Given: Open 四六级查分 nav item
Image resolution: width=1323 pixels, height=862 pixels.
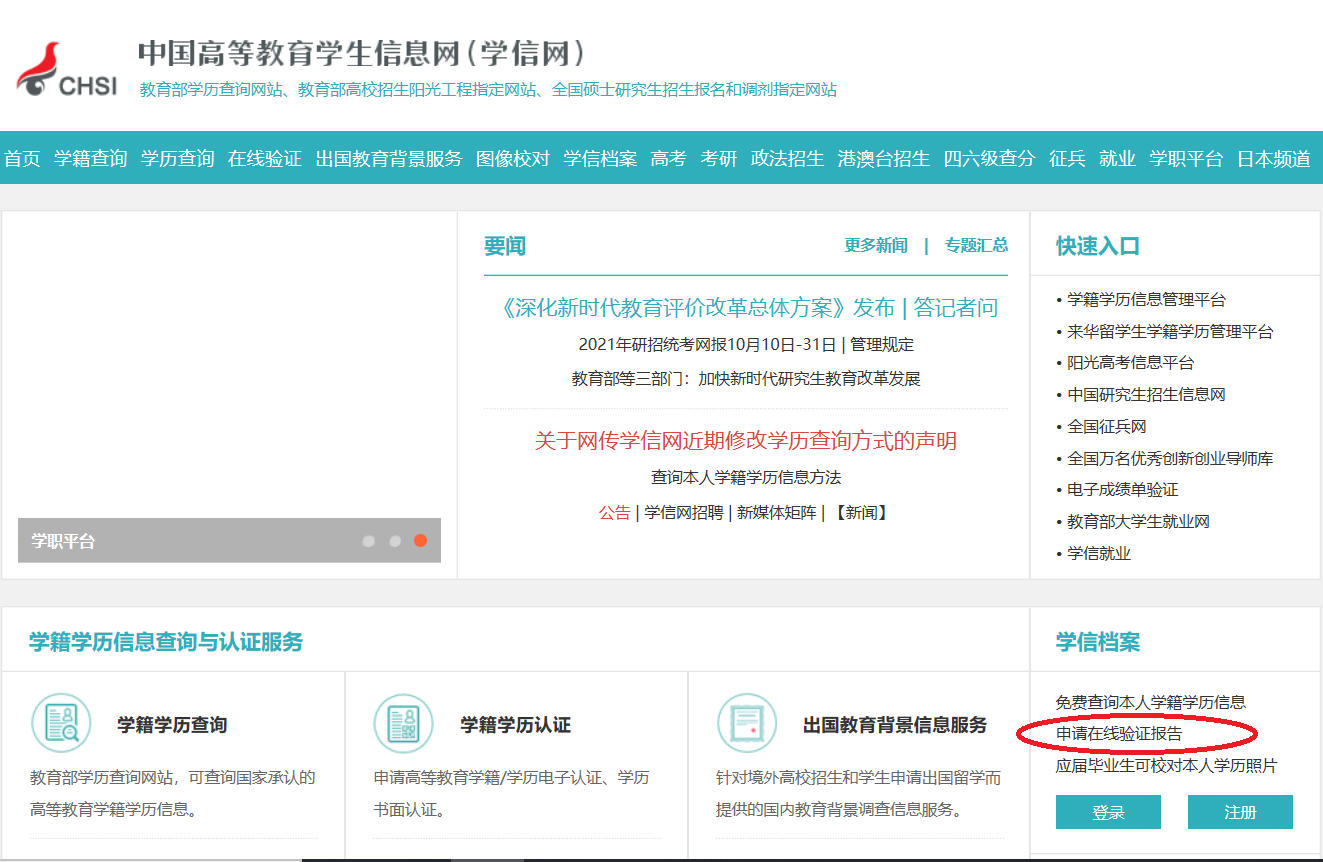Looking at the screenshot, I should pos(990,158).
